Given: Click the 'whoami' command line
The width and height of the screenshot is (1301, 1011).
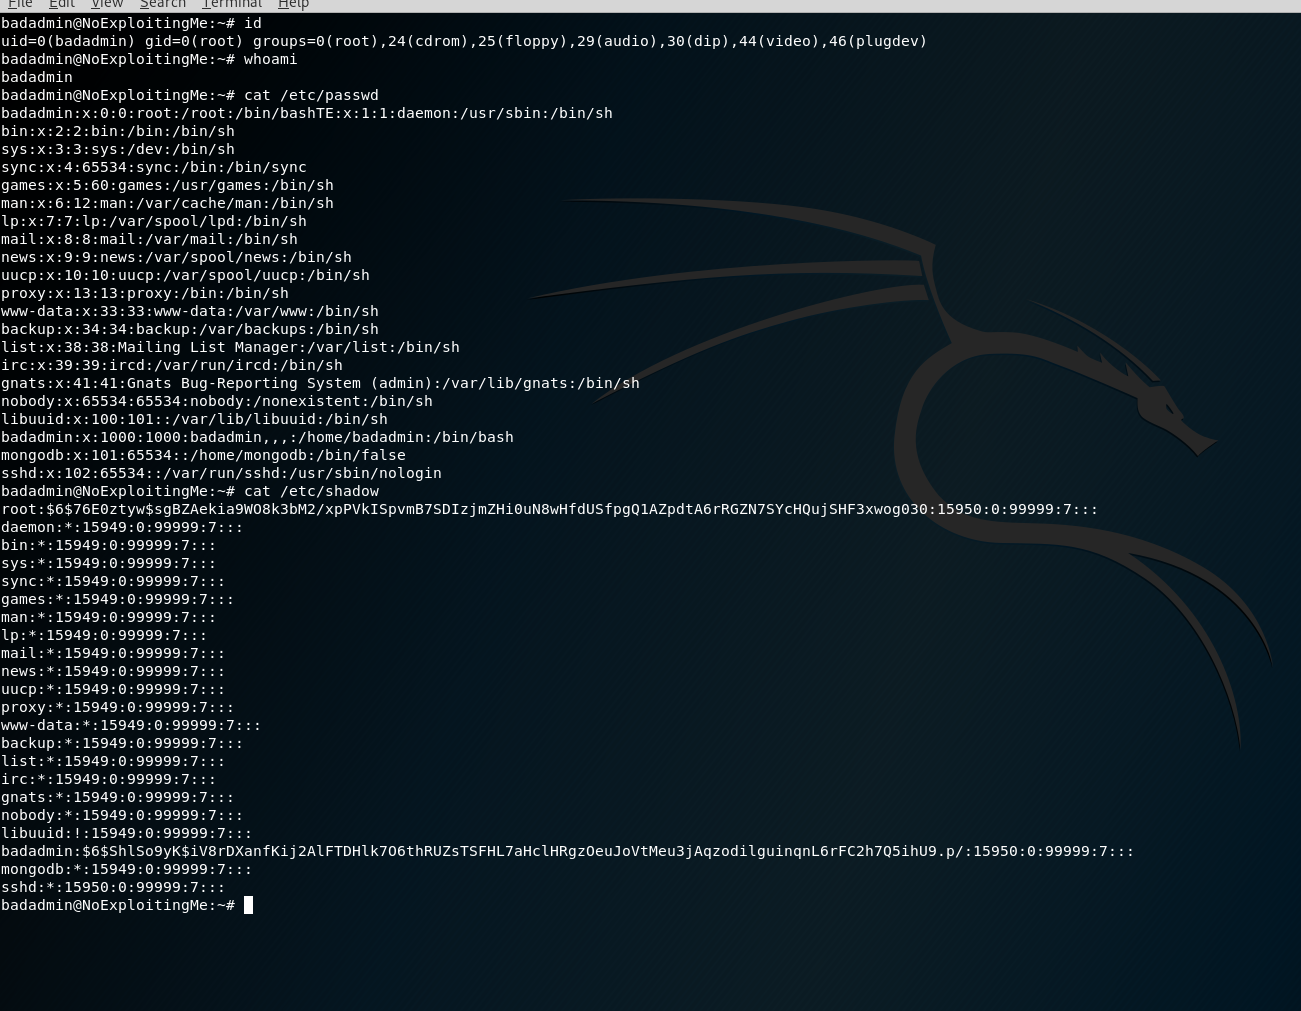Looking at the screenshot, I should (x=270, y=59).
